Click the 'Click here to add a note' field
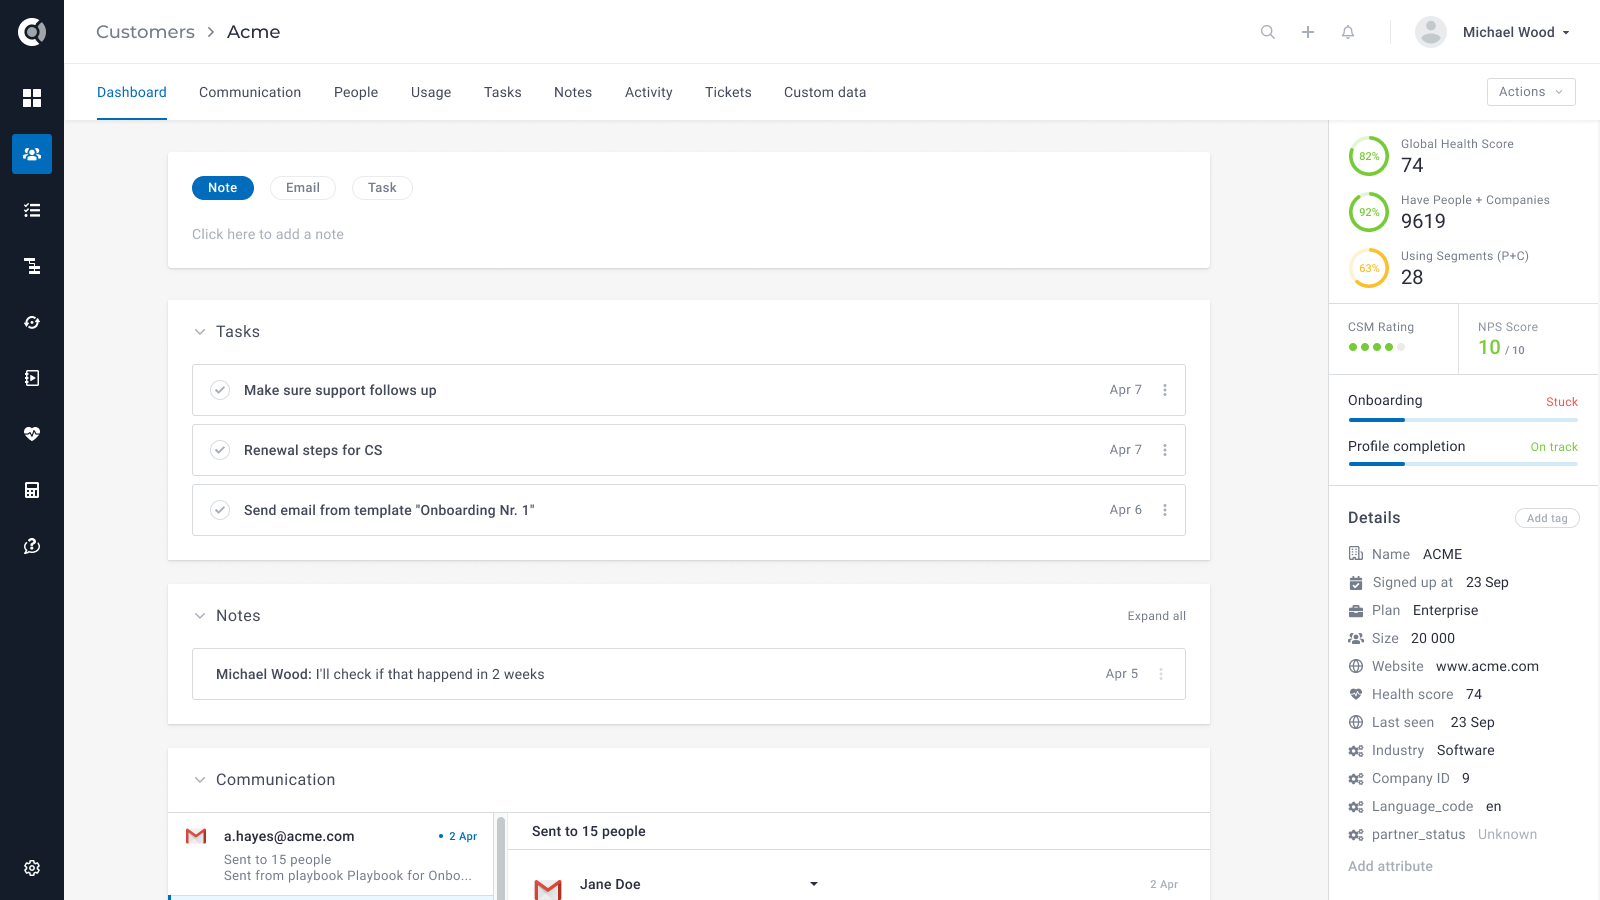 [268, 234]
